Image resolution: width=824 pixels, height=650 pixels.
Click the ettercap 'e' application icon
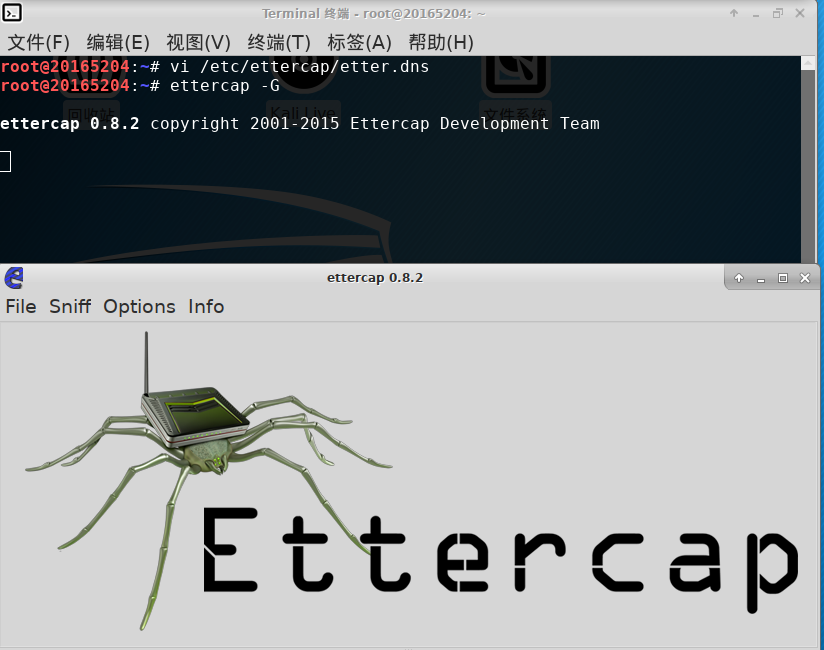pos(14,277)
